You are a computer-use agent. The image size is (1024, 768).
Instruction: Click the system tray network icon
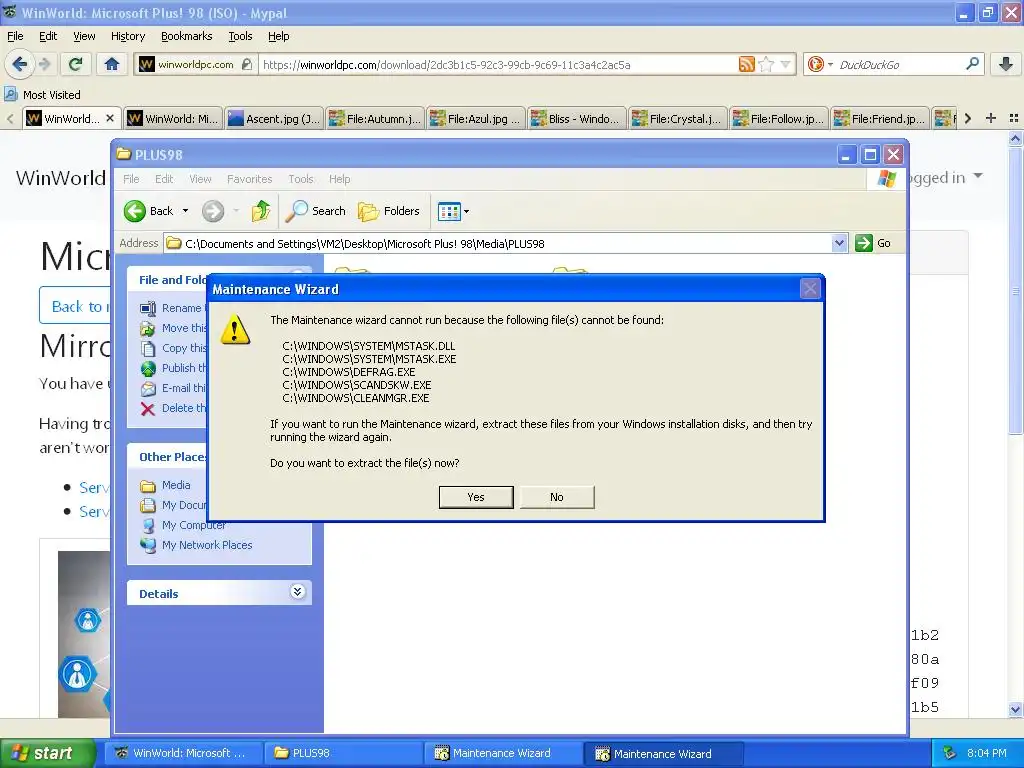(950, 753)
